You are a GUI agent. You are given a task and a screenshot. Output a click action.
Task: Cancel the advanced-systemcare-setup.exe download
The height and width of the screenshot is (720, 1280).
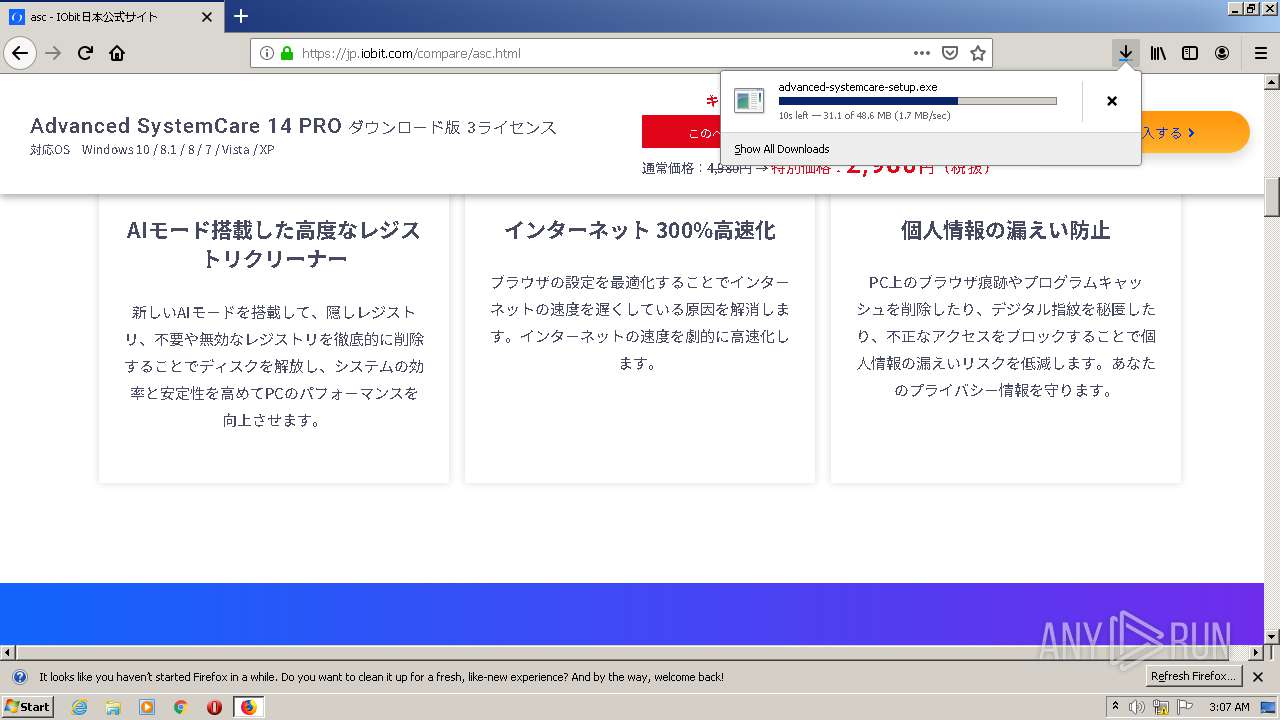[x=1112, y=100]
